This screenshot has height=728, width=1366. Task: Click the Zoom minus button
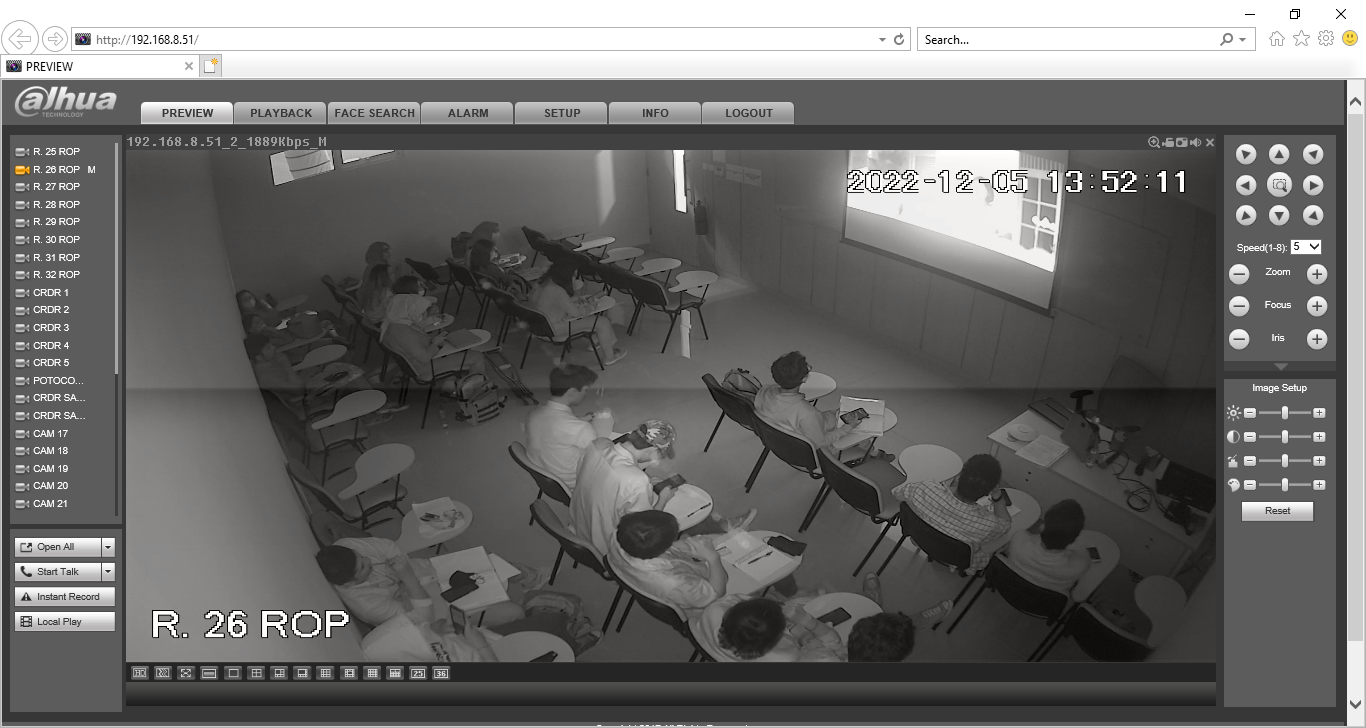point(1239,274)
